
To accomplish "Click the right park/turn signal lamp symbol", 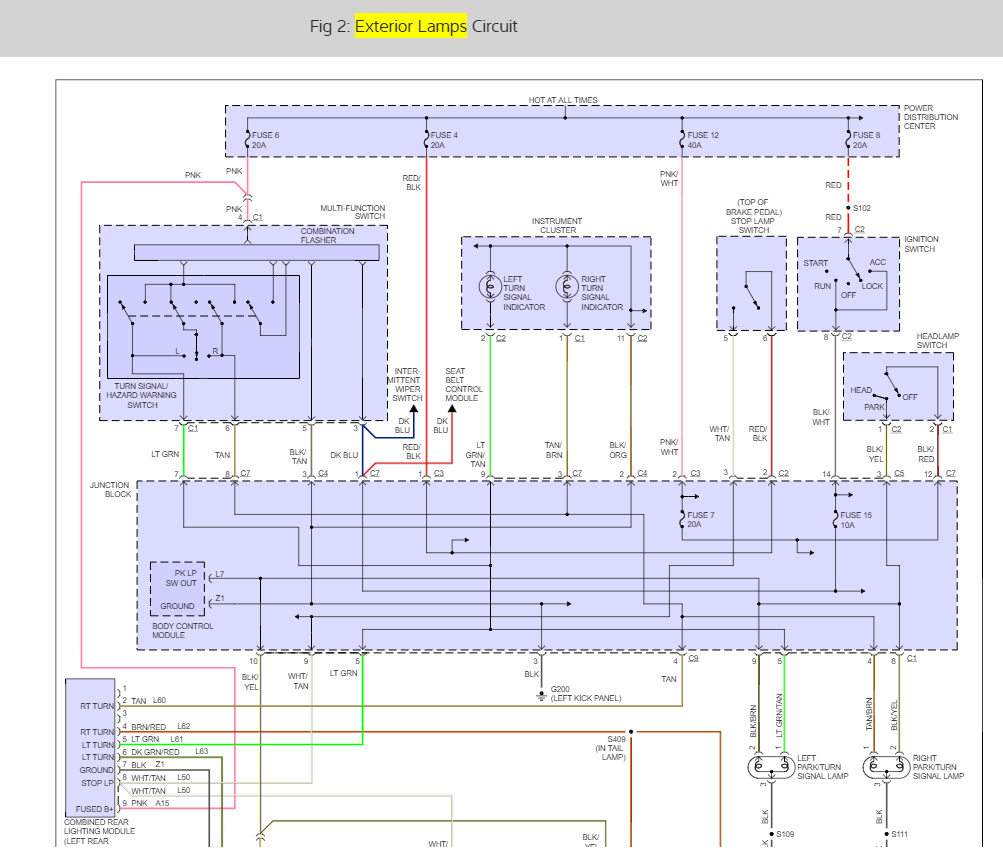I will [887, 766].
